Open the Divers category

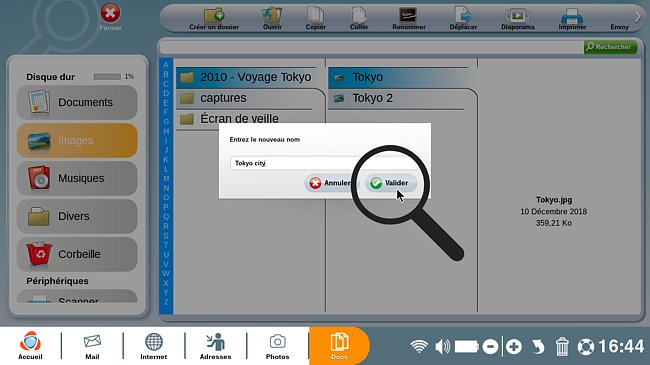[x=77, y=216]
